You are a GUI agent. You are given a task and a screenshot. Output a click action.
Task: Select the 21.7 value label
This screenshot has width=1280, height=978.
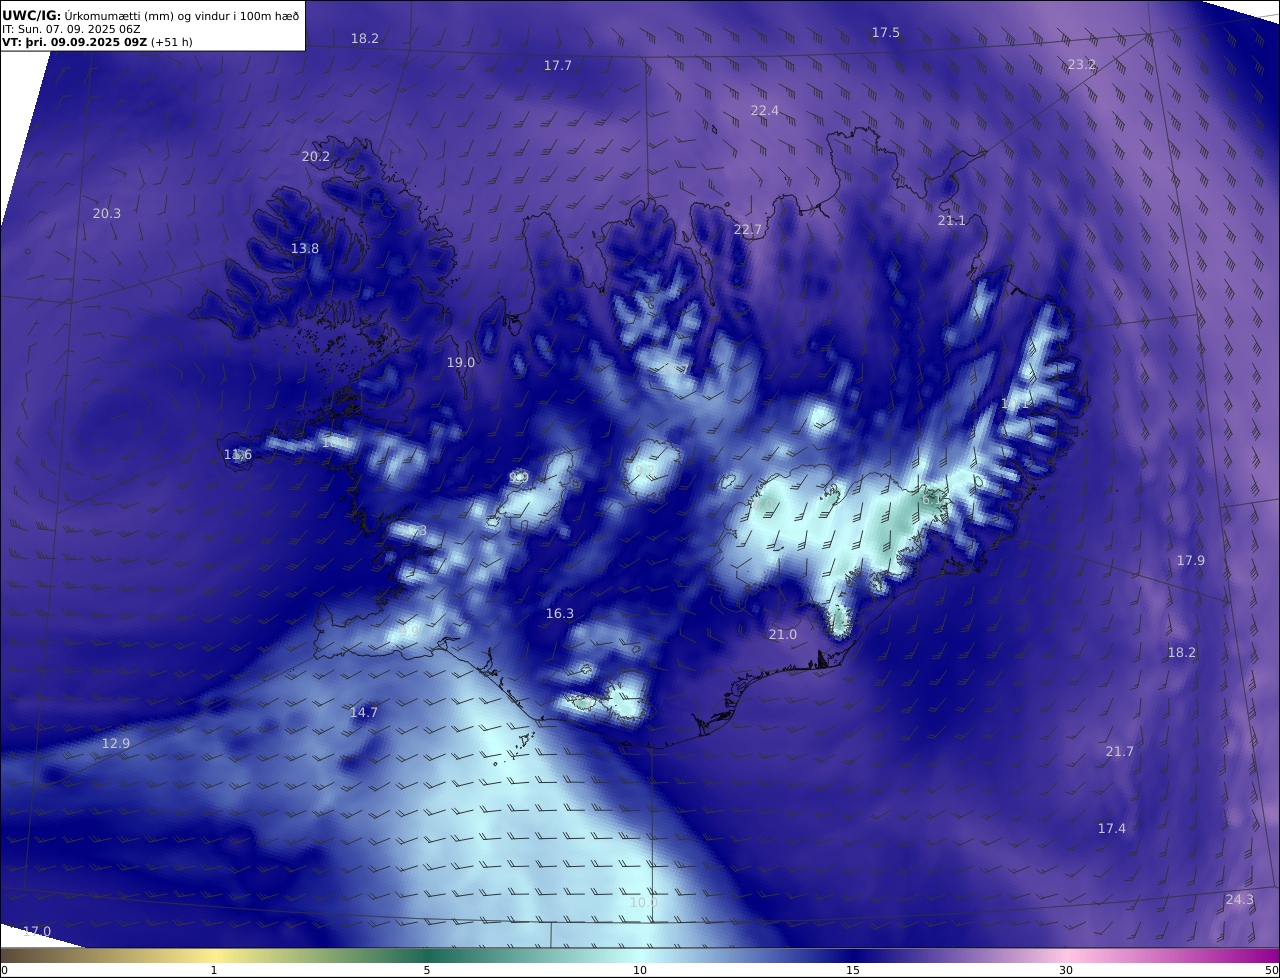[x=1120, y=751]
